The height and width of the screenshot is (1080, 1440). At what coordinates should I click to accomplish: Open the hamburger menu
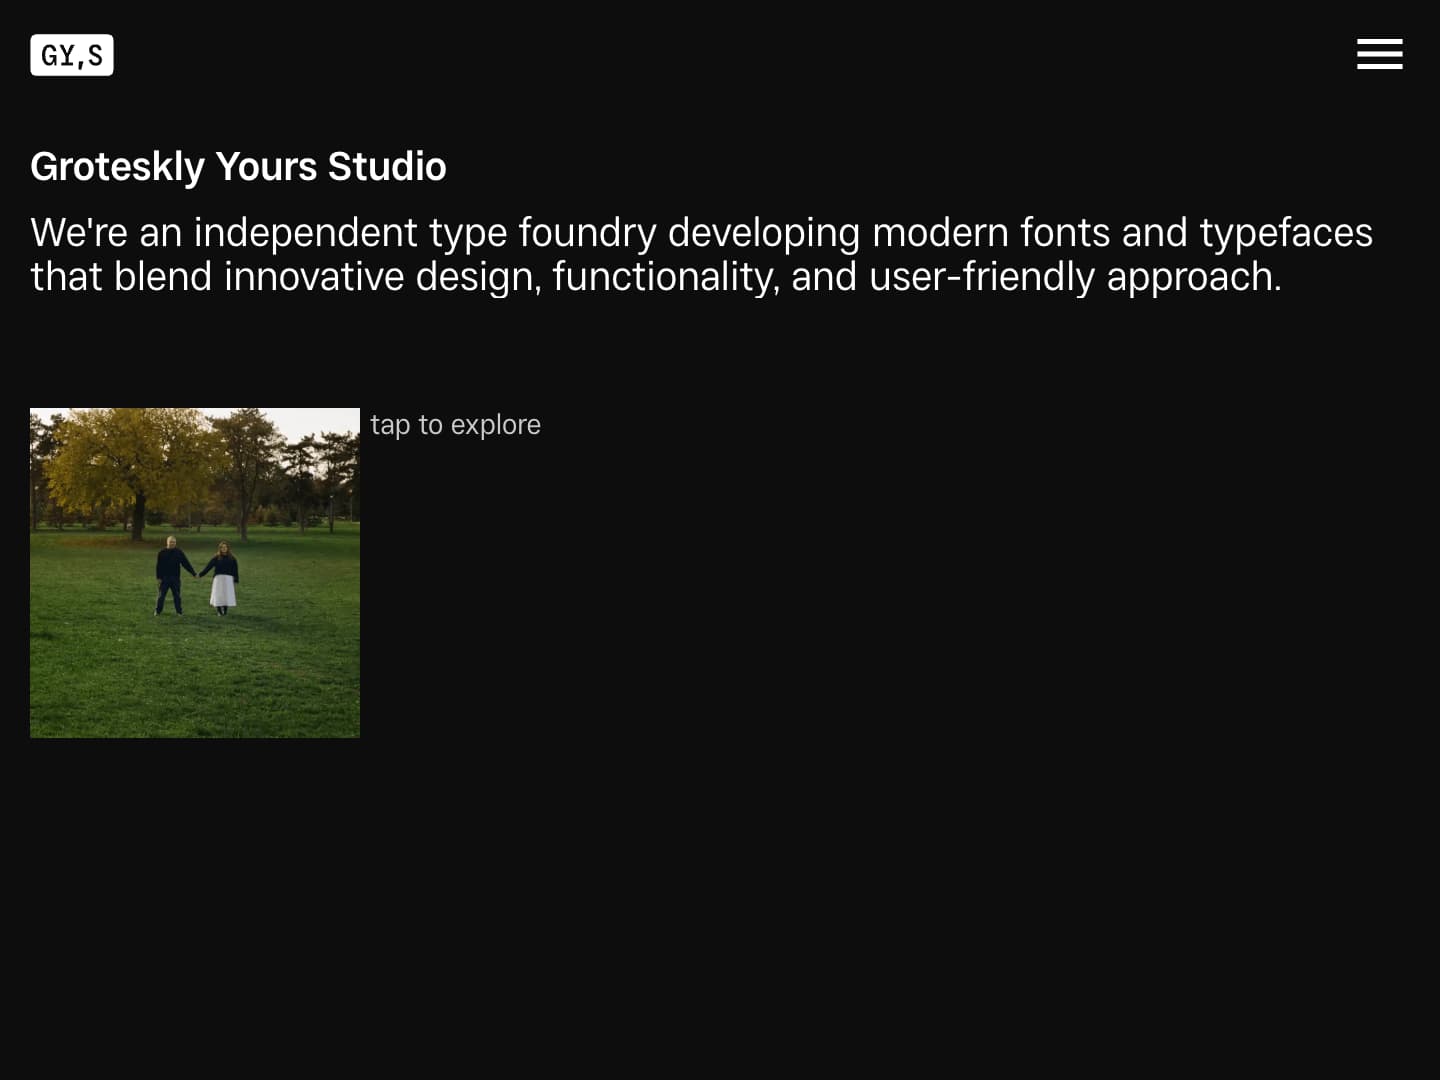tap(1379, 54)
